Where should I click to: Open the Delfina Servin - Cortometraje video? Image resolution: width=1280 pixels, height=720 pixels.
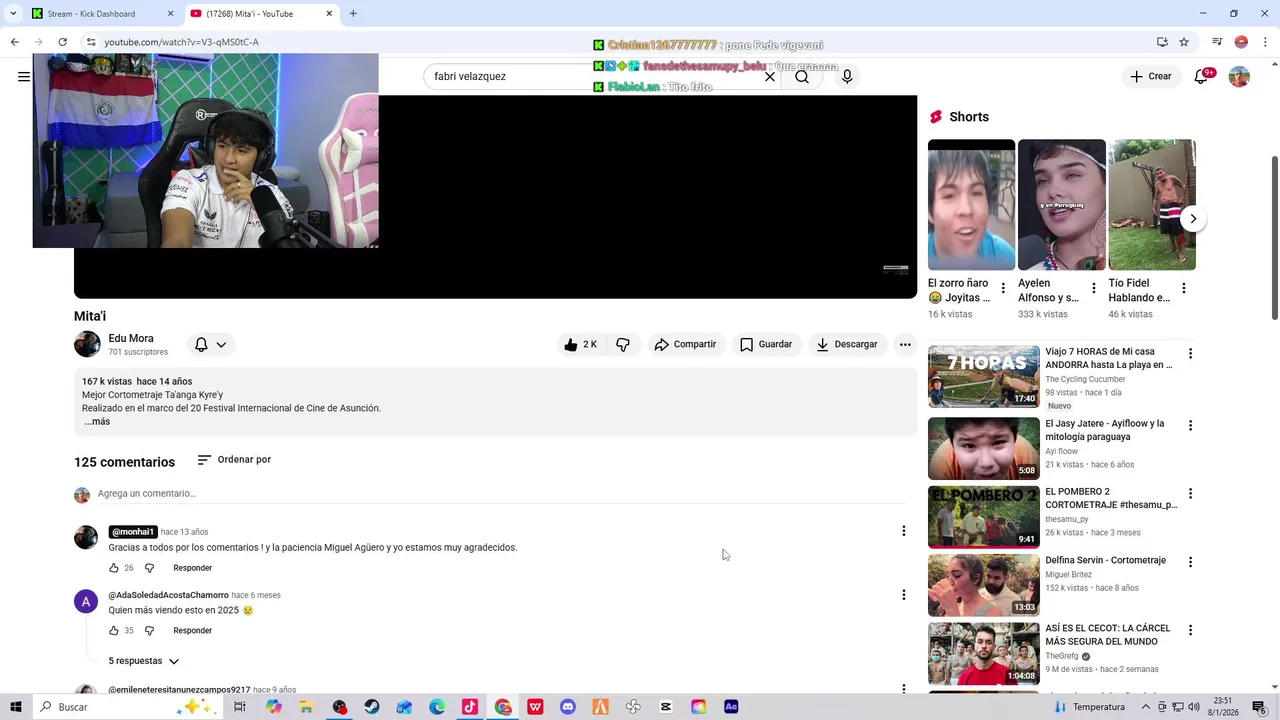point(1105,560)
